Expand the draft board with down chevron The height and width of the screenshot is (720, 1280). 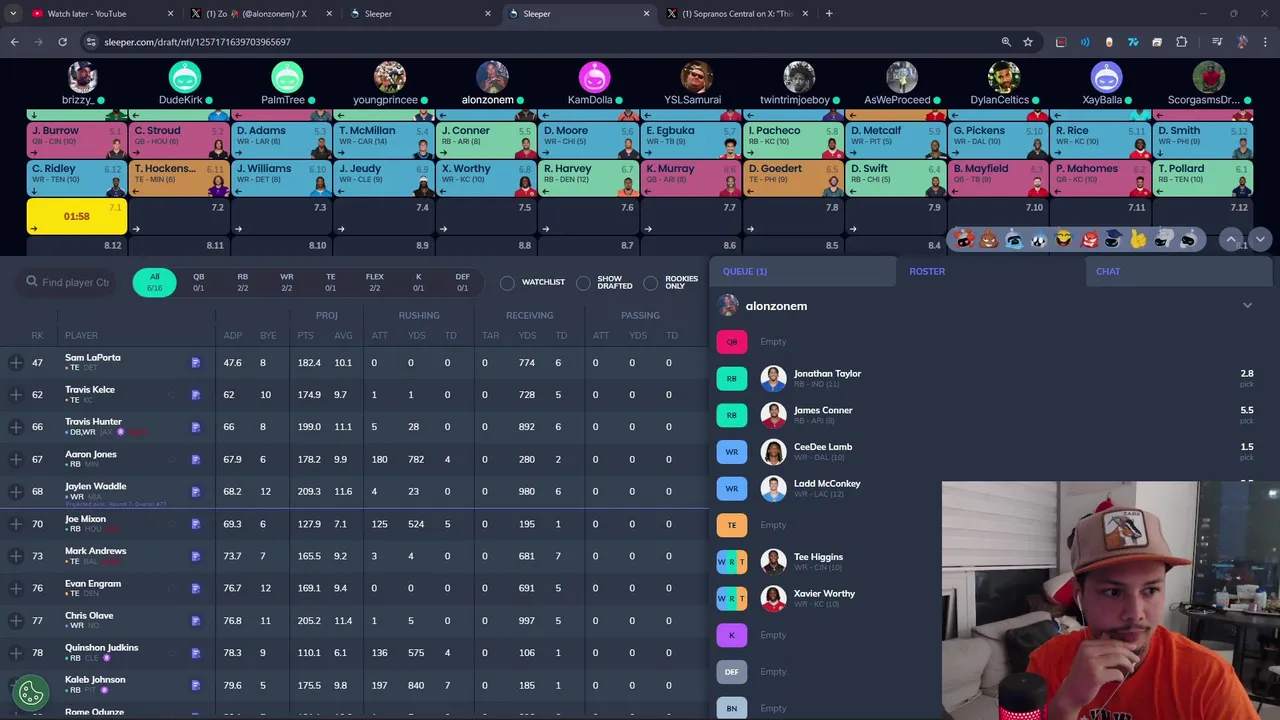(x=1259, y=240)
